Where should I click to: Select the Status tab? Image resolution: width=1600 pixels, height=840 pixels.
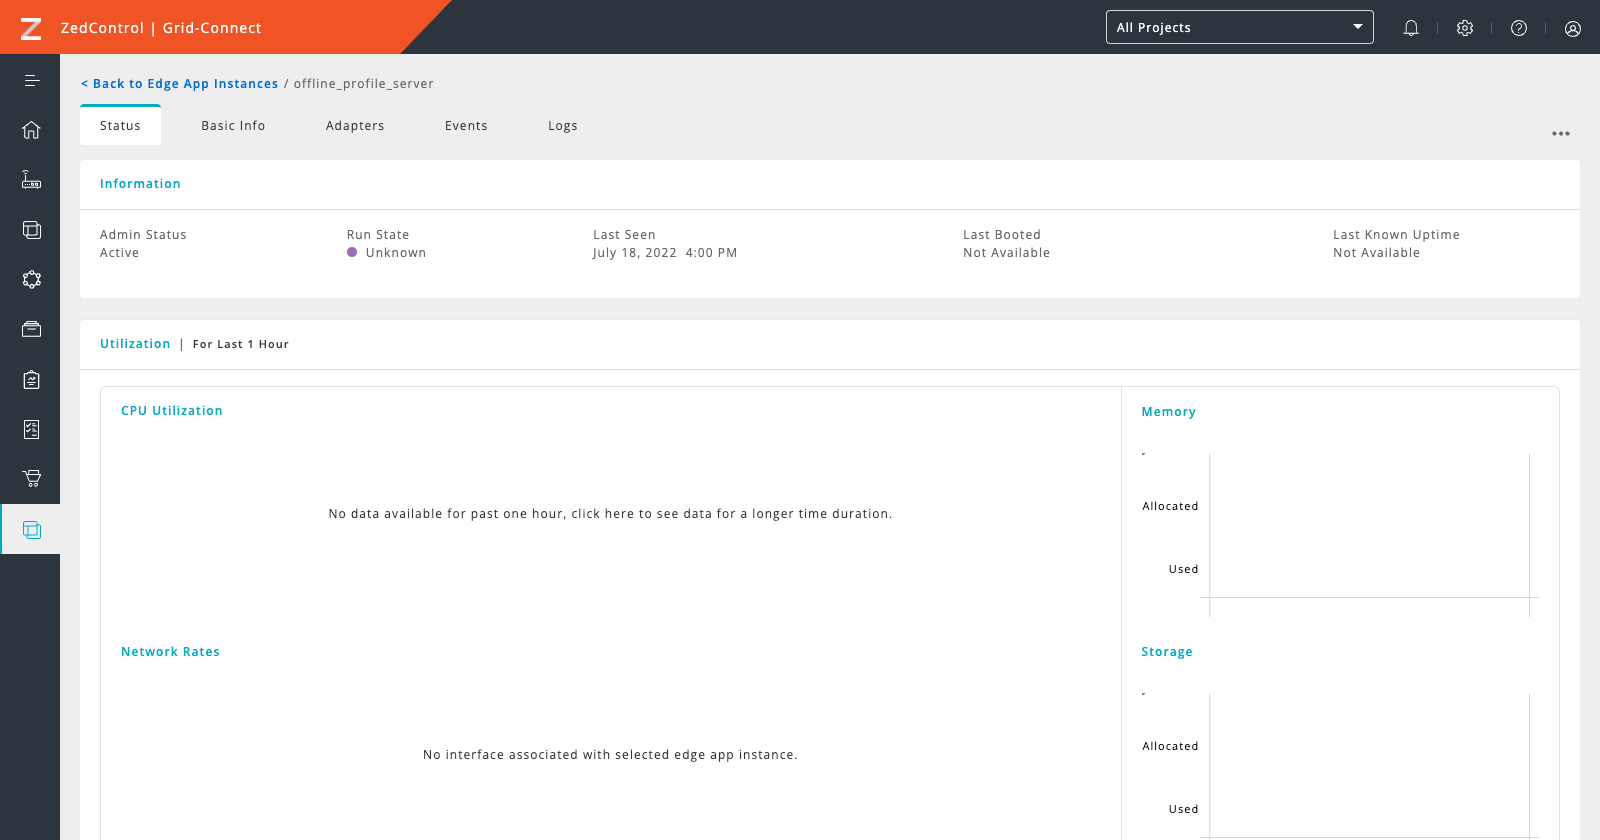(120, 125)
